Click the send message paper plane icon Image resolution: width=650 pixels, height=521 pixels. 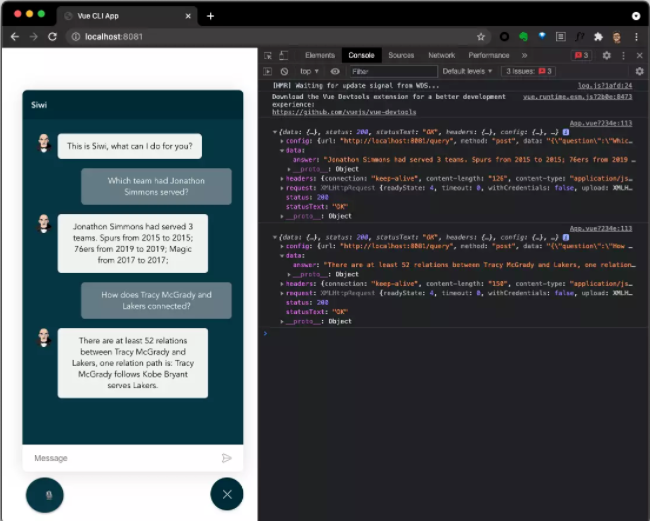[227, 458]
